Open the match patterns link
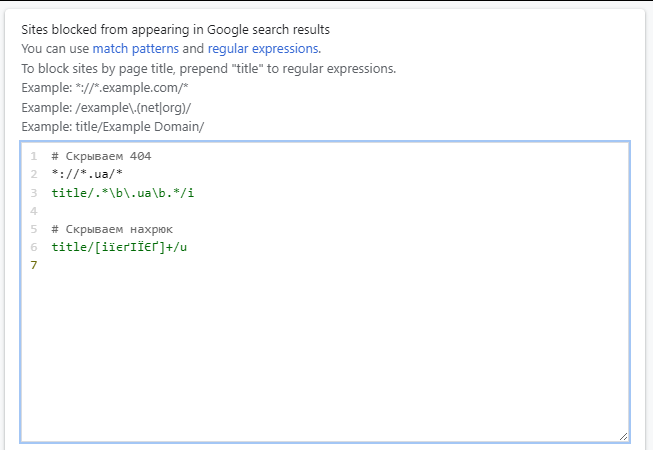The height and width of the screenshot is (450, 653). click(135, 48)
